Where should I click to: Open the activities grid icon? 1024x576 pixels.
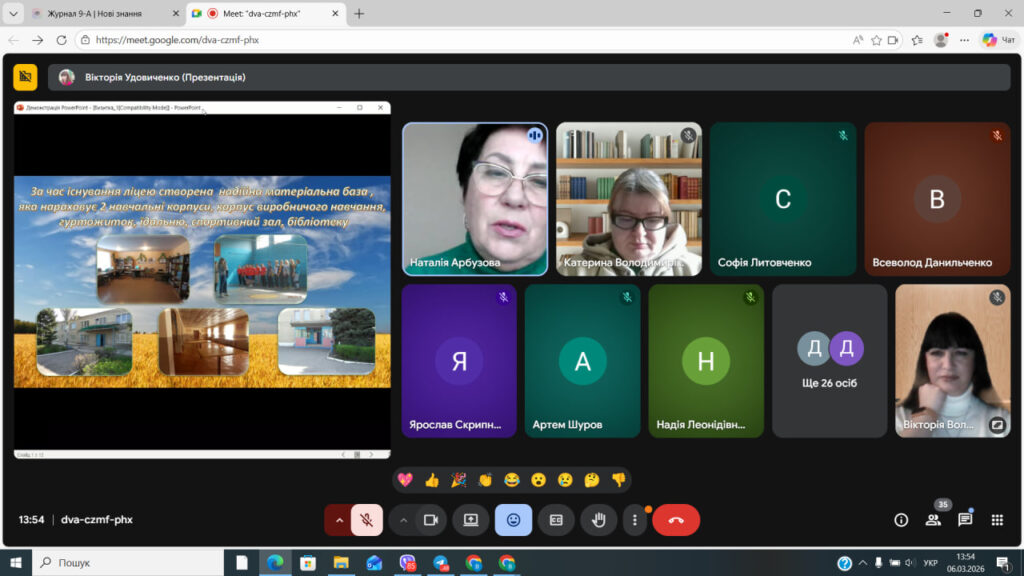click(997, 520)
